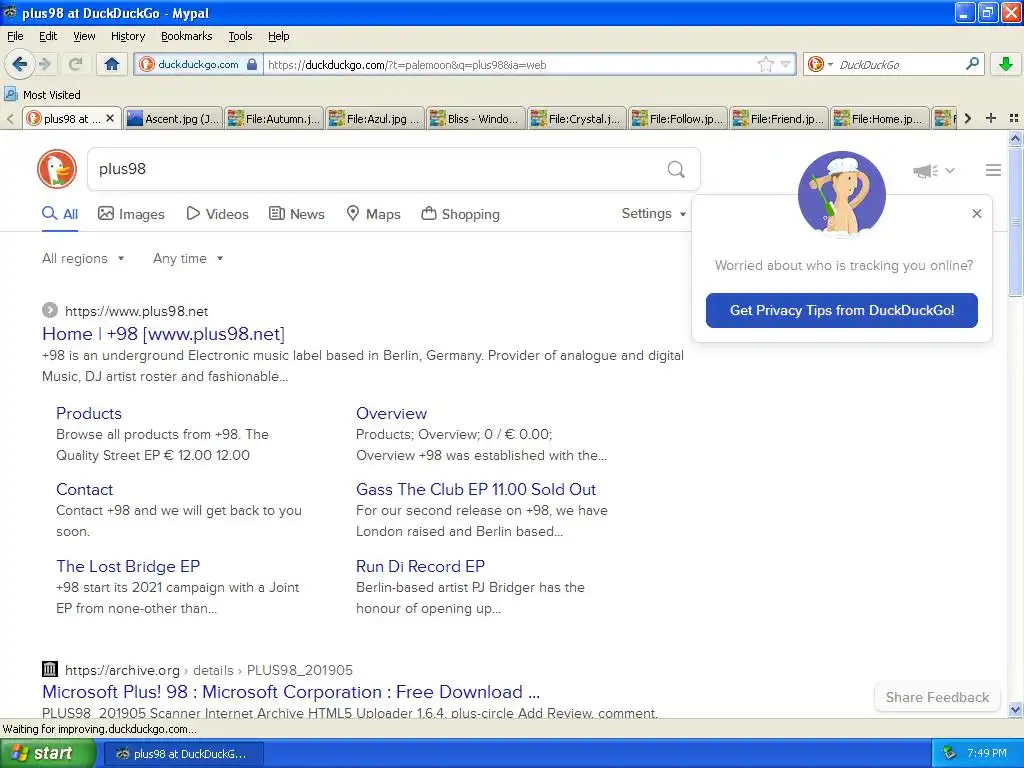Switch to News results
The image size is (1024, 768).
point(297,214)
